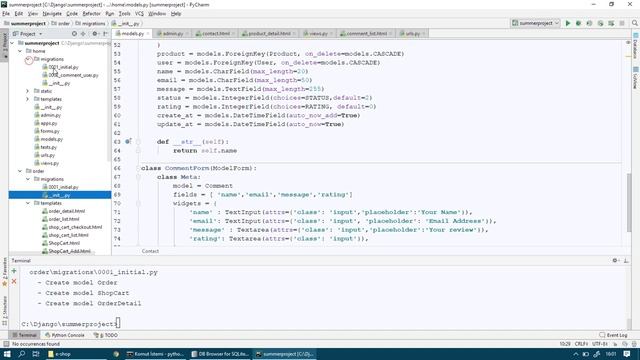Click the UTF-8 encoding in status bar

coord(600,344)
